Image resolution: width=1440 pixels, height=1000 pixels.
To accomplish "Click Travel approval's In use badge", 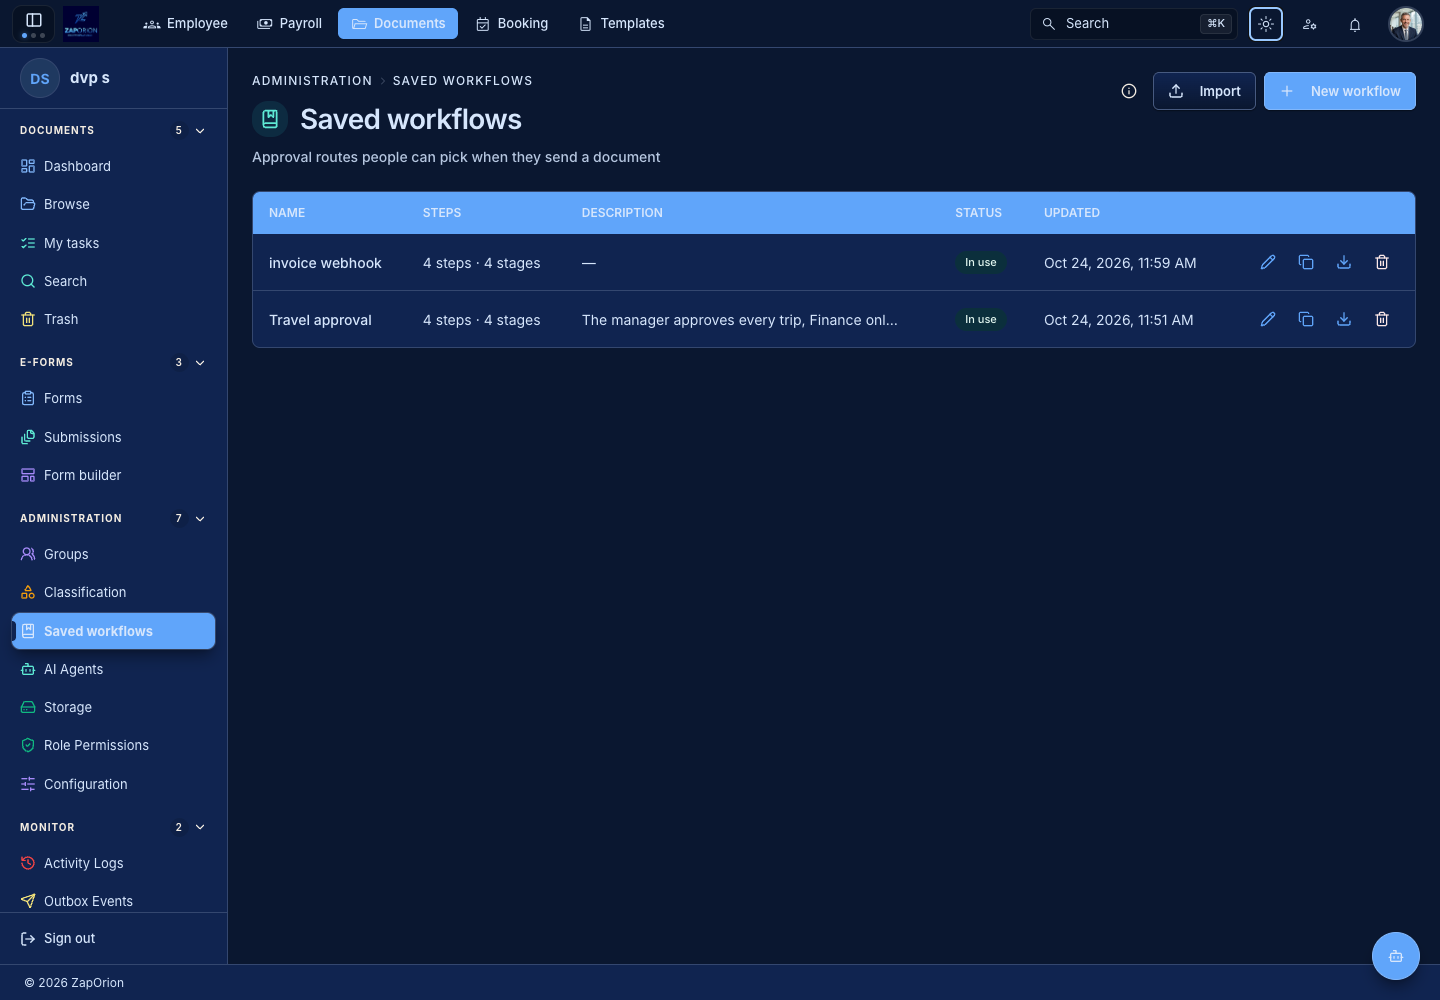I will pos(981,319).
